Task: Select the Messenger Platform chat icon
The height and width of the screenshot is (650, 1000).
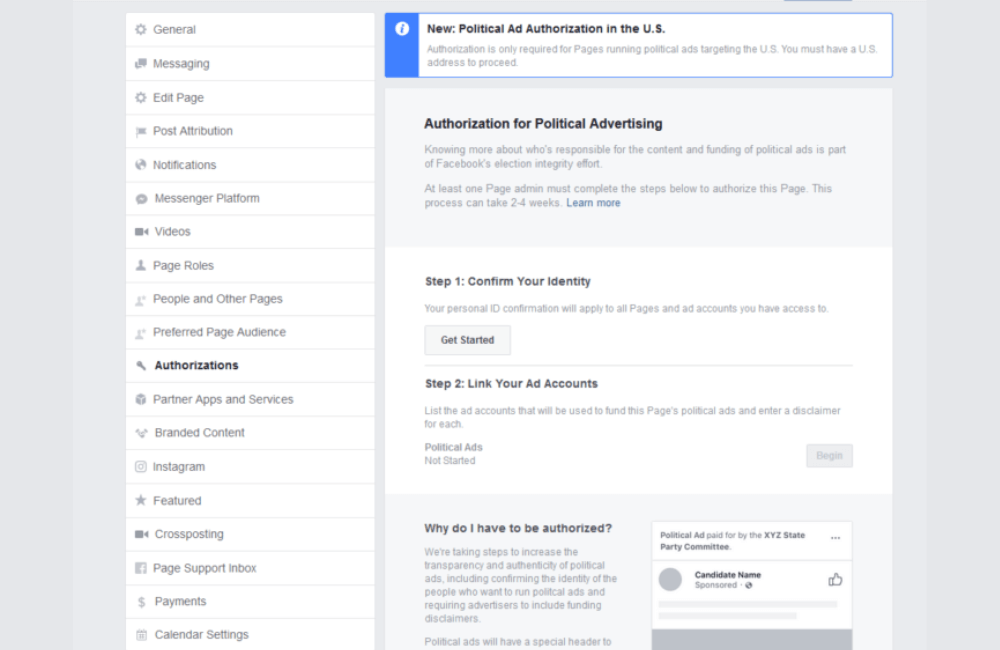Action: tap(140, 198)
